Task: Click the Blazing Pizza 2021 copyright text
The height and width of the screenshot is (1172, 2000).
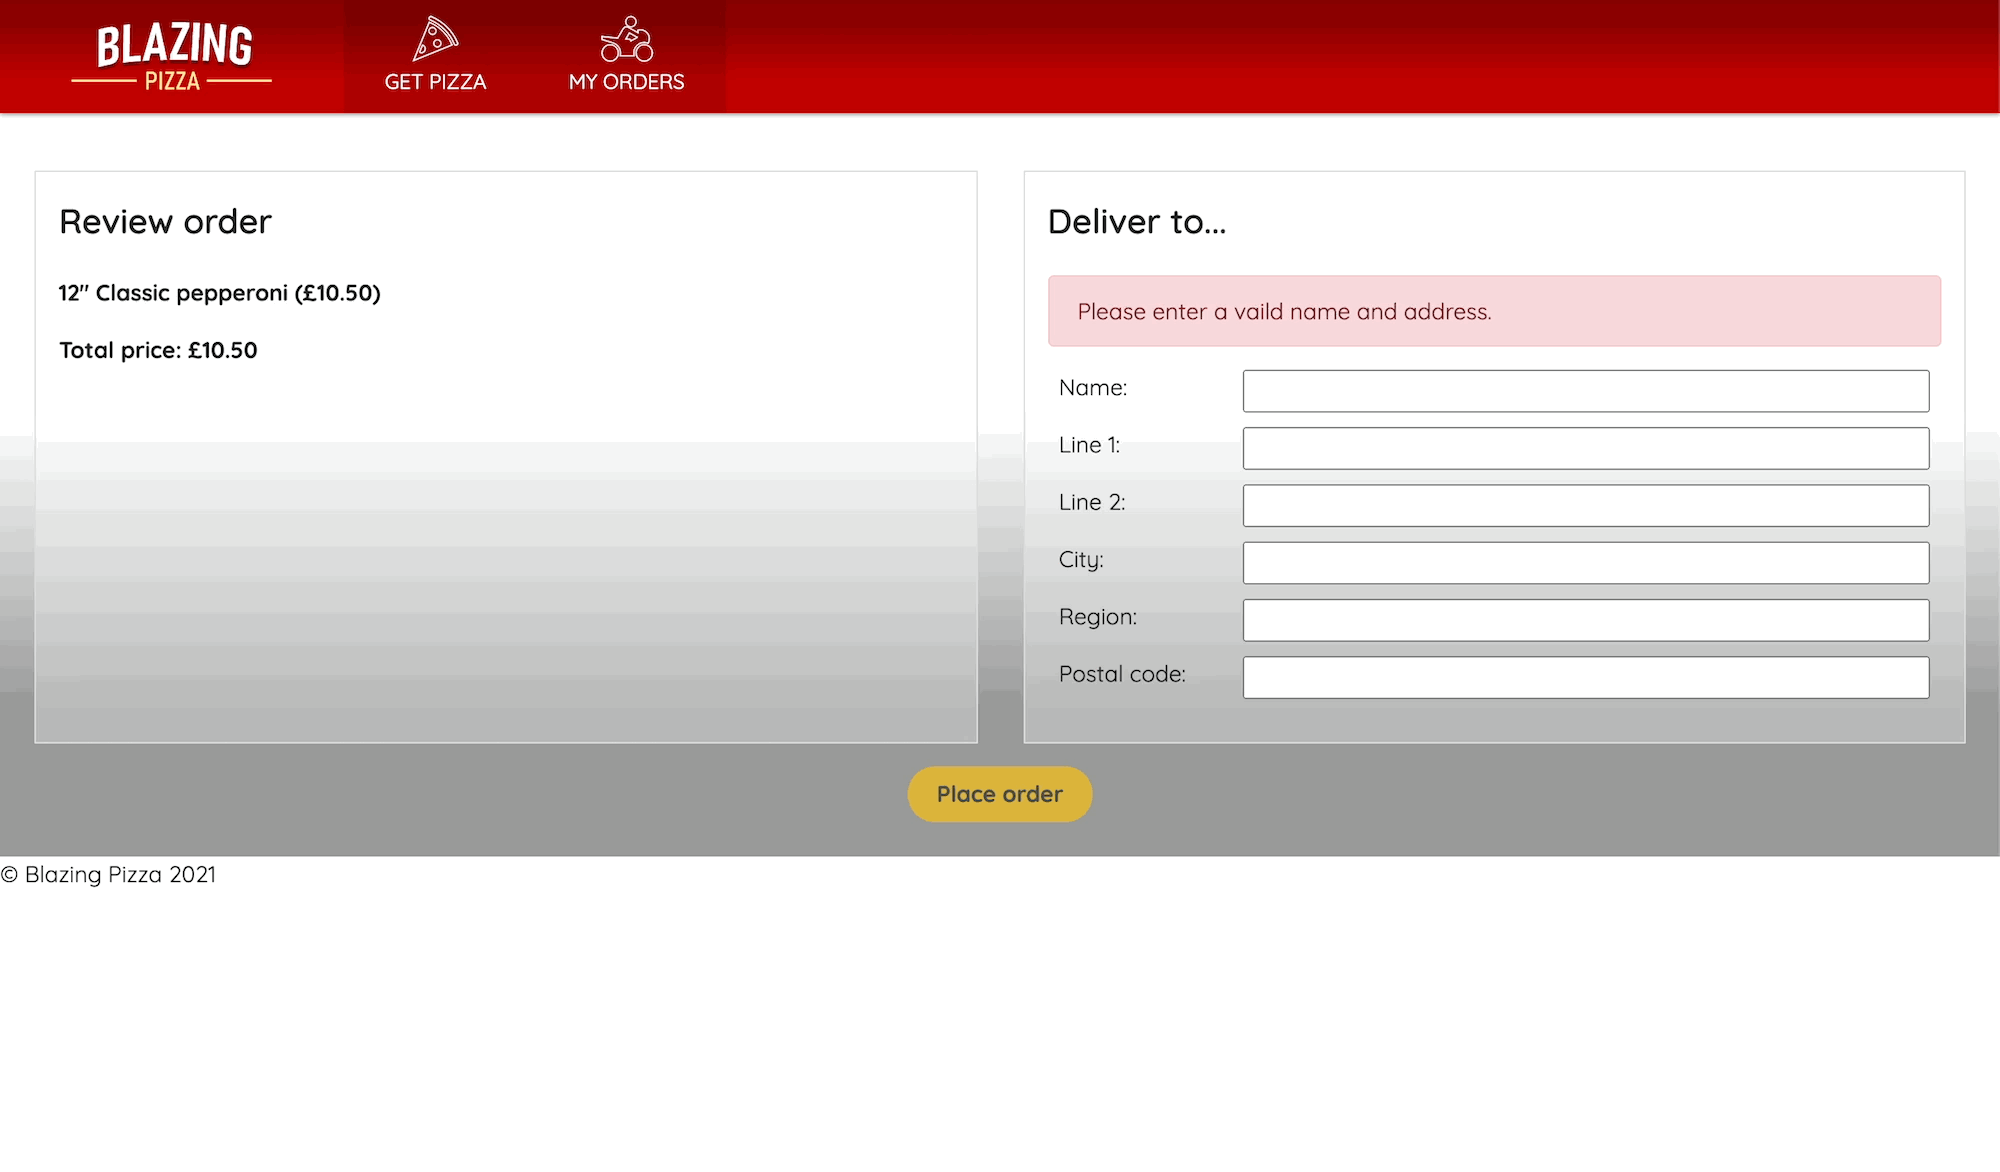Action: pyautogui.click(x=108, y=874)
